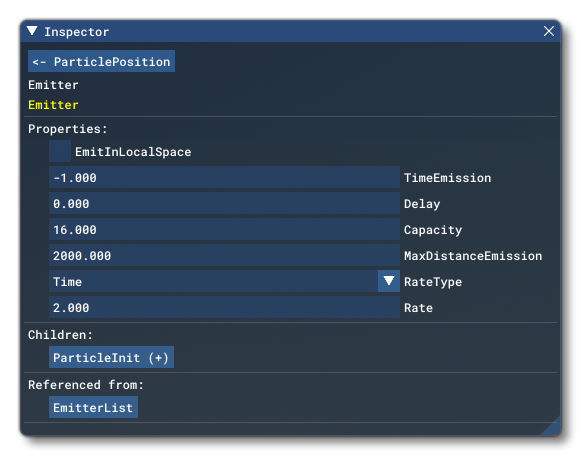Click the Inspector title text
The image size is (581, 456).
(77, 32)
